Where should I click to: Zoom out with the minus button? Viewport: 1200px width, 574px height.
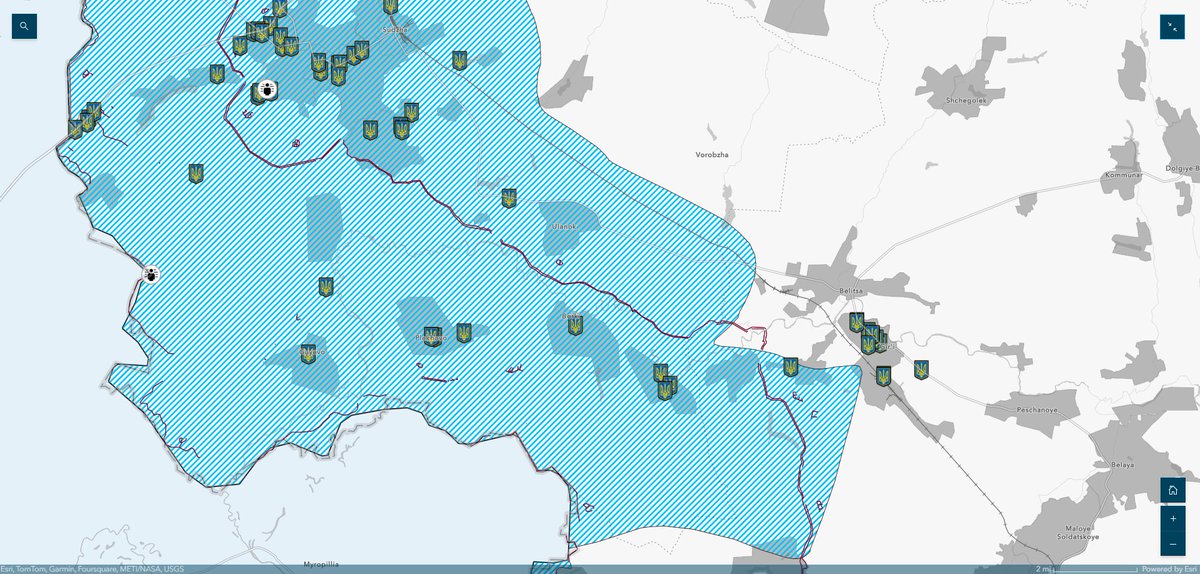click(1172, 544)
